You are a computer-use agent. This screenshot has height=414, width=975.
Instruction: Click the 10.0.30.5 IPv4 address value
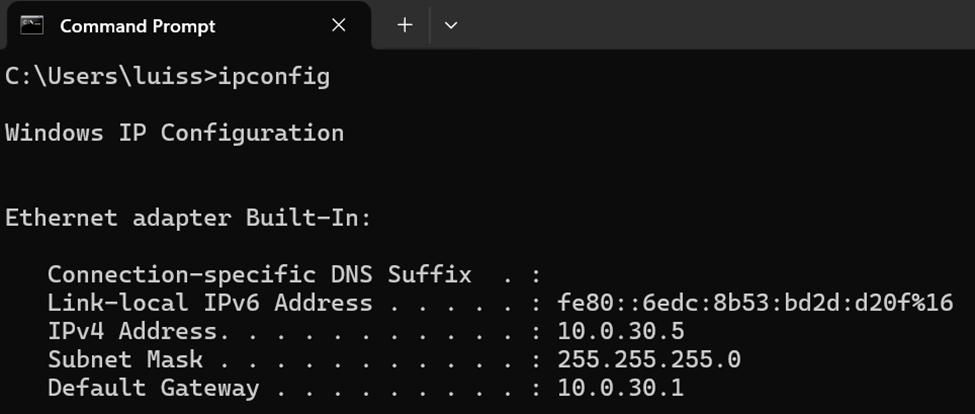pyautogui.click(x=621, y=331)
